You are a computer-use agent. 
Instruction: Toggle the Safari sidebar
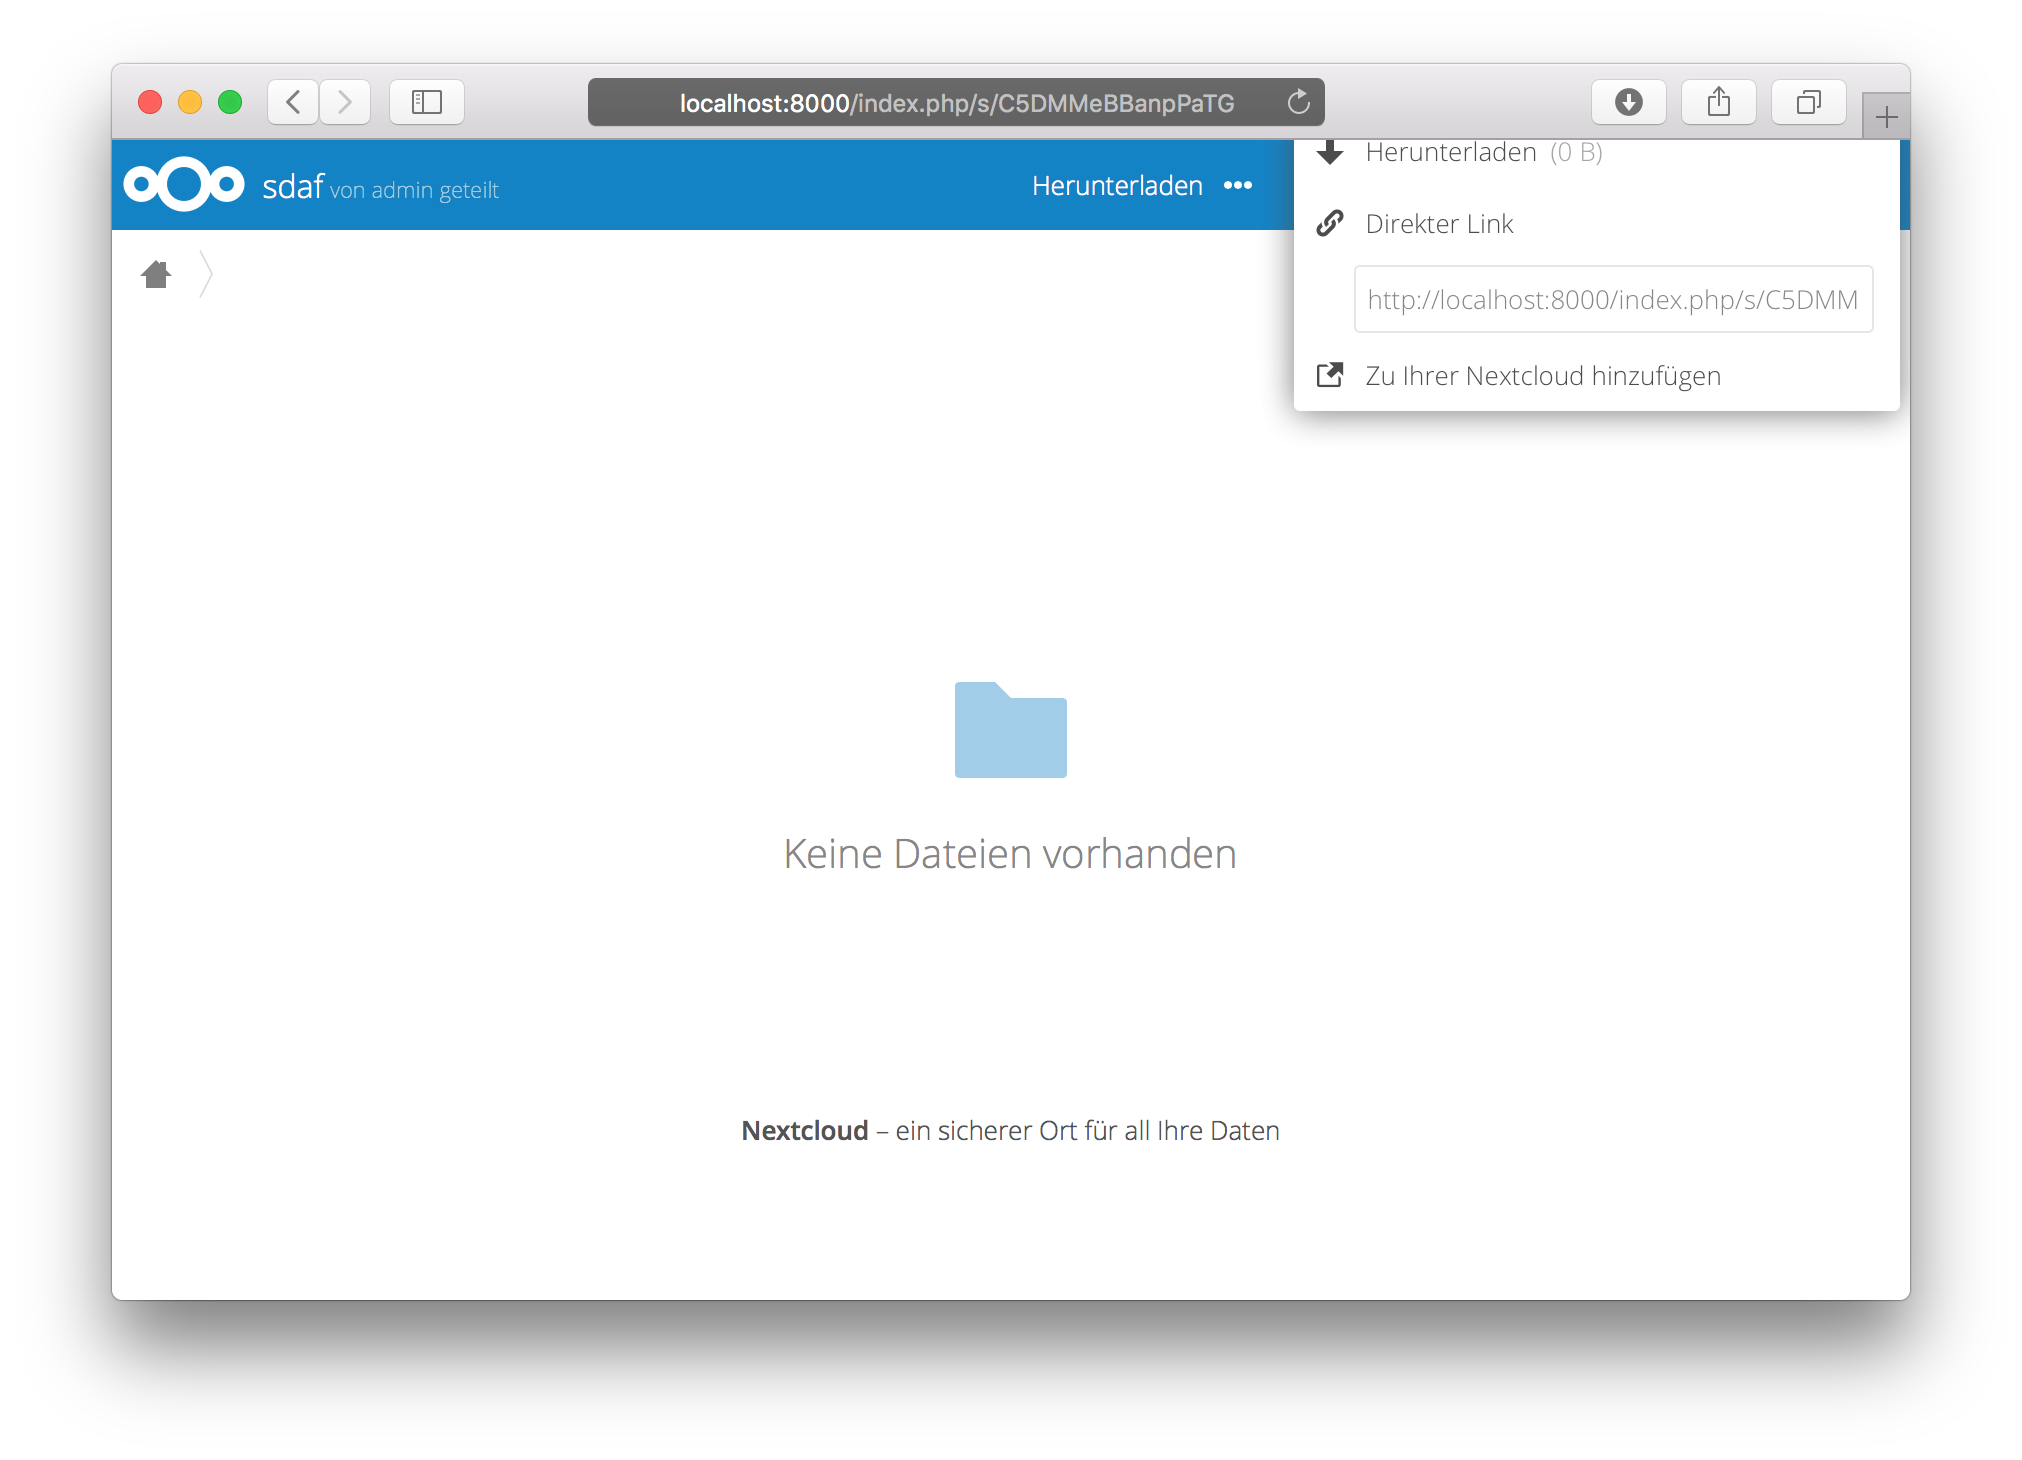pyautogui.click(x=427, y=102)
